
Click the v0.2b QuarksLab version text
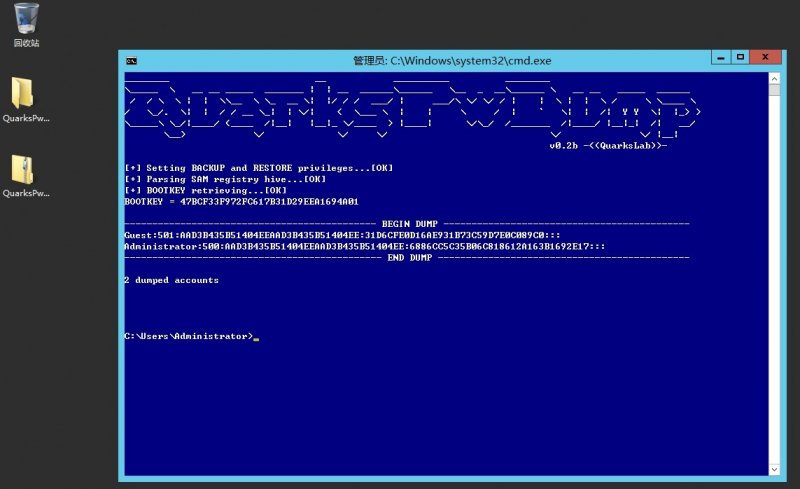coord(608,145)
